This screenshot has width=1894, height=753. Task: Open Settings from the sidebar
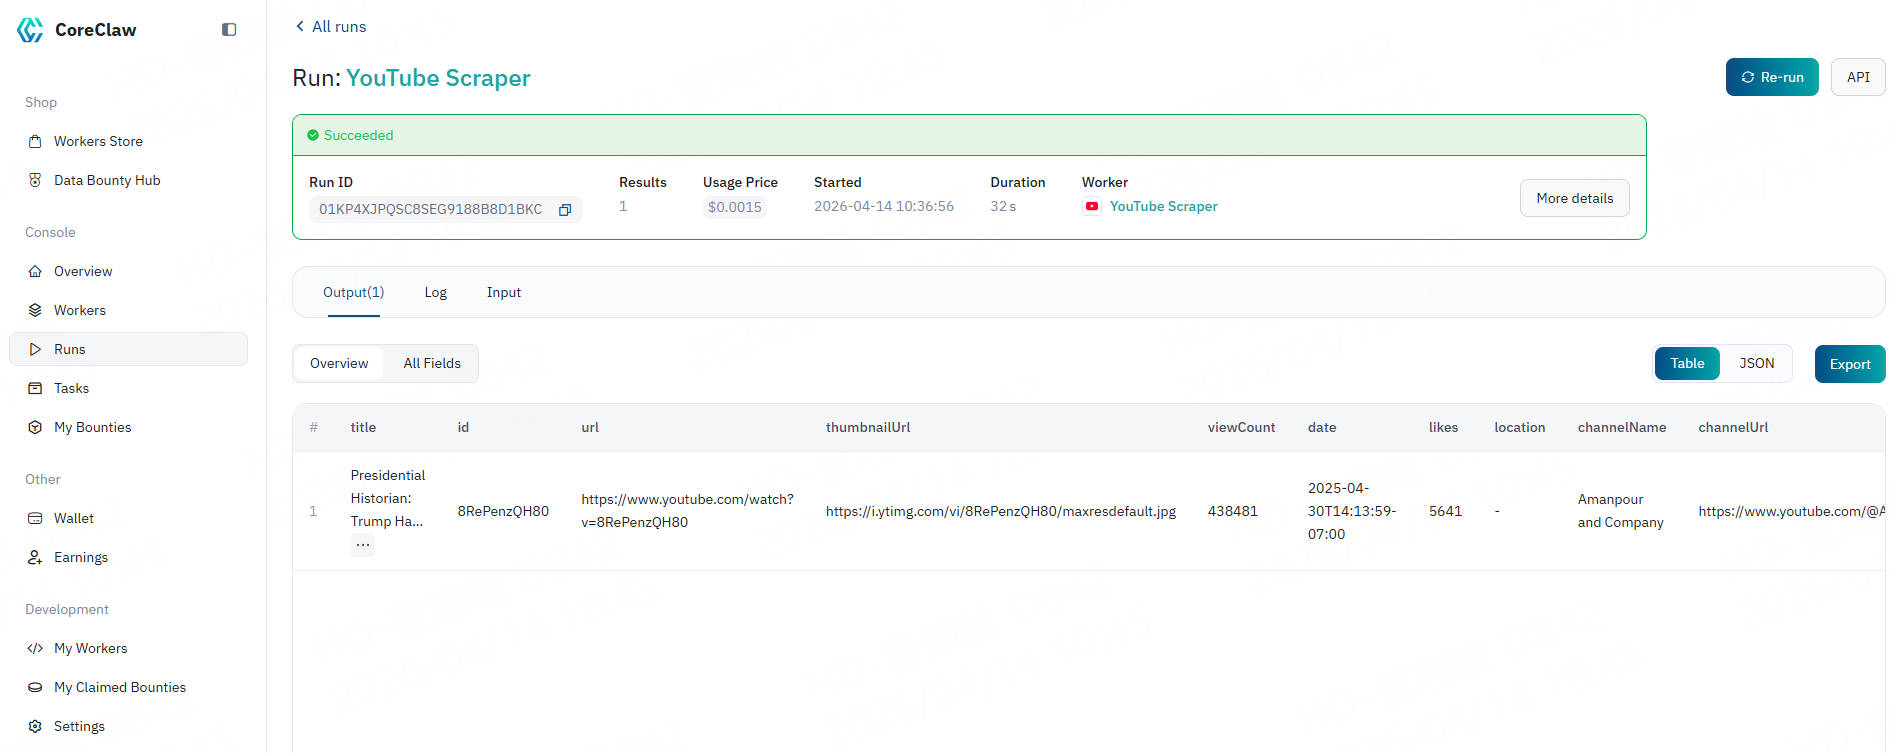[79, 726]
